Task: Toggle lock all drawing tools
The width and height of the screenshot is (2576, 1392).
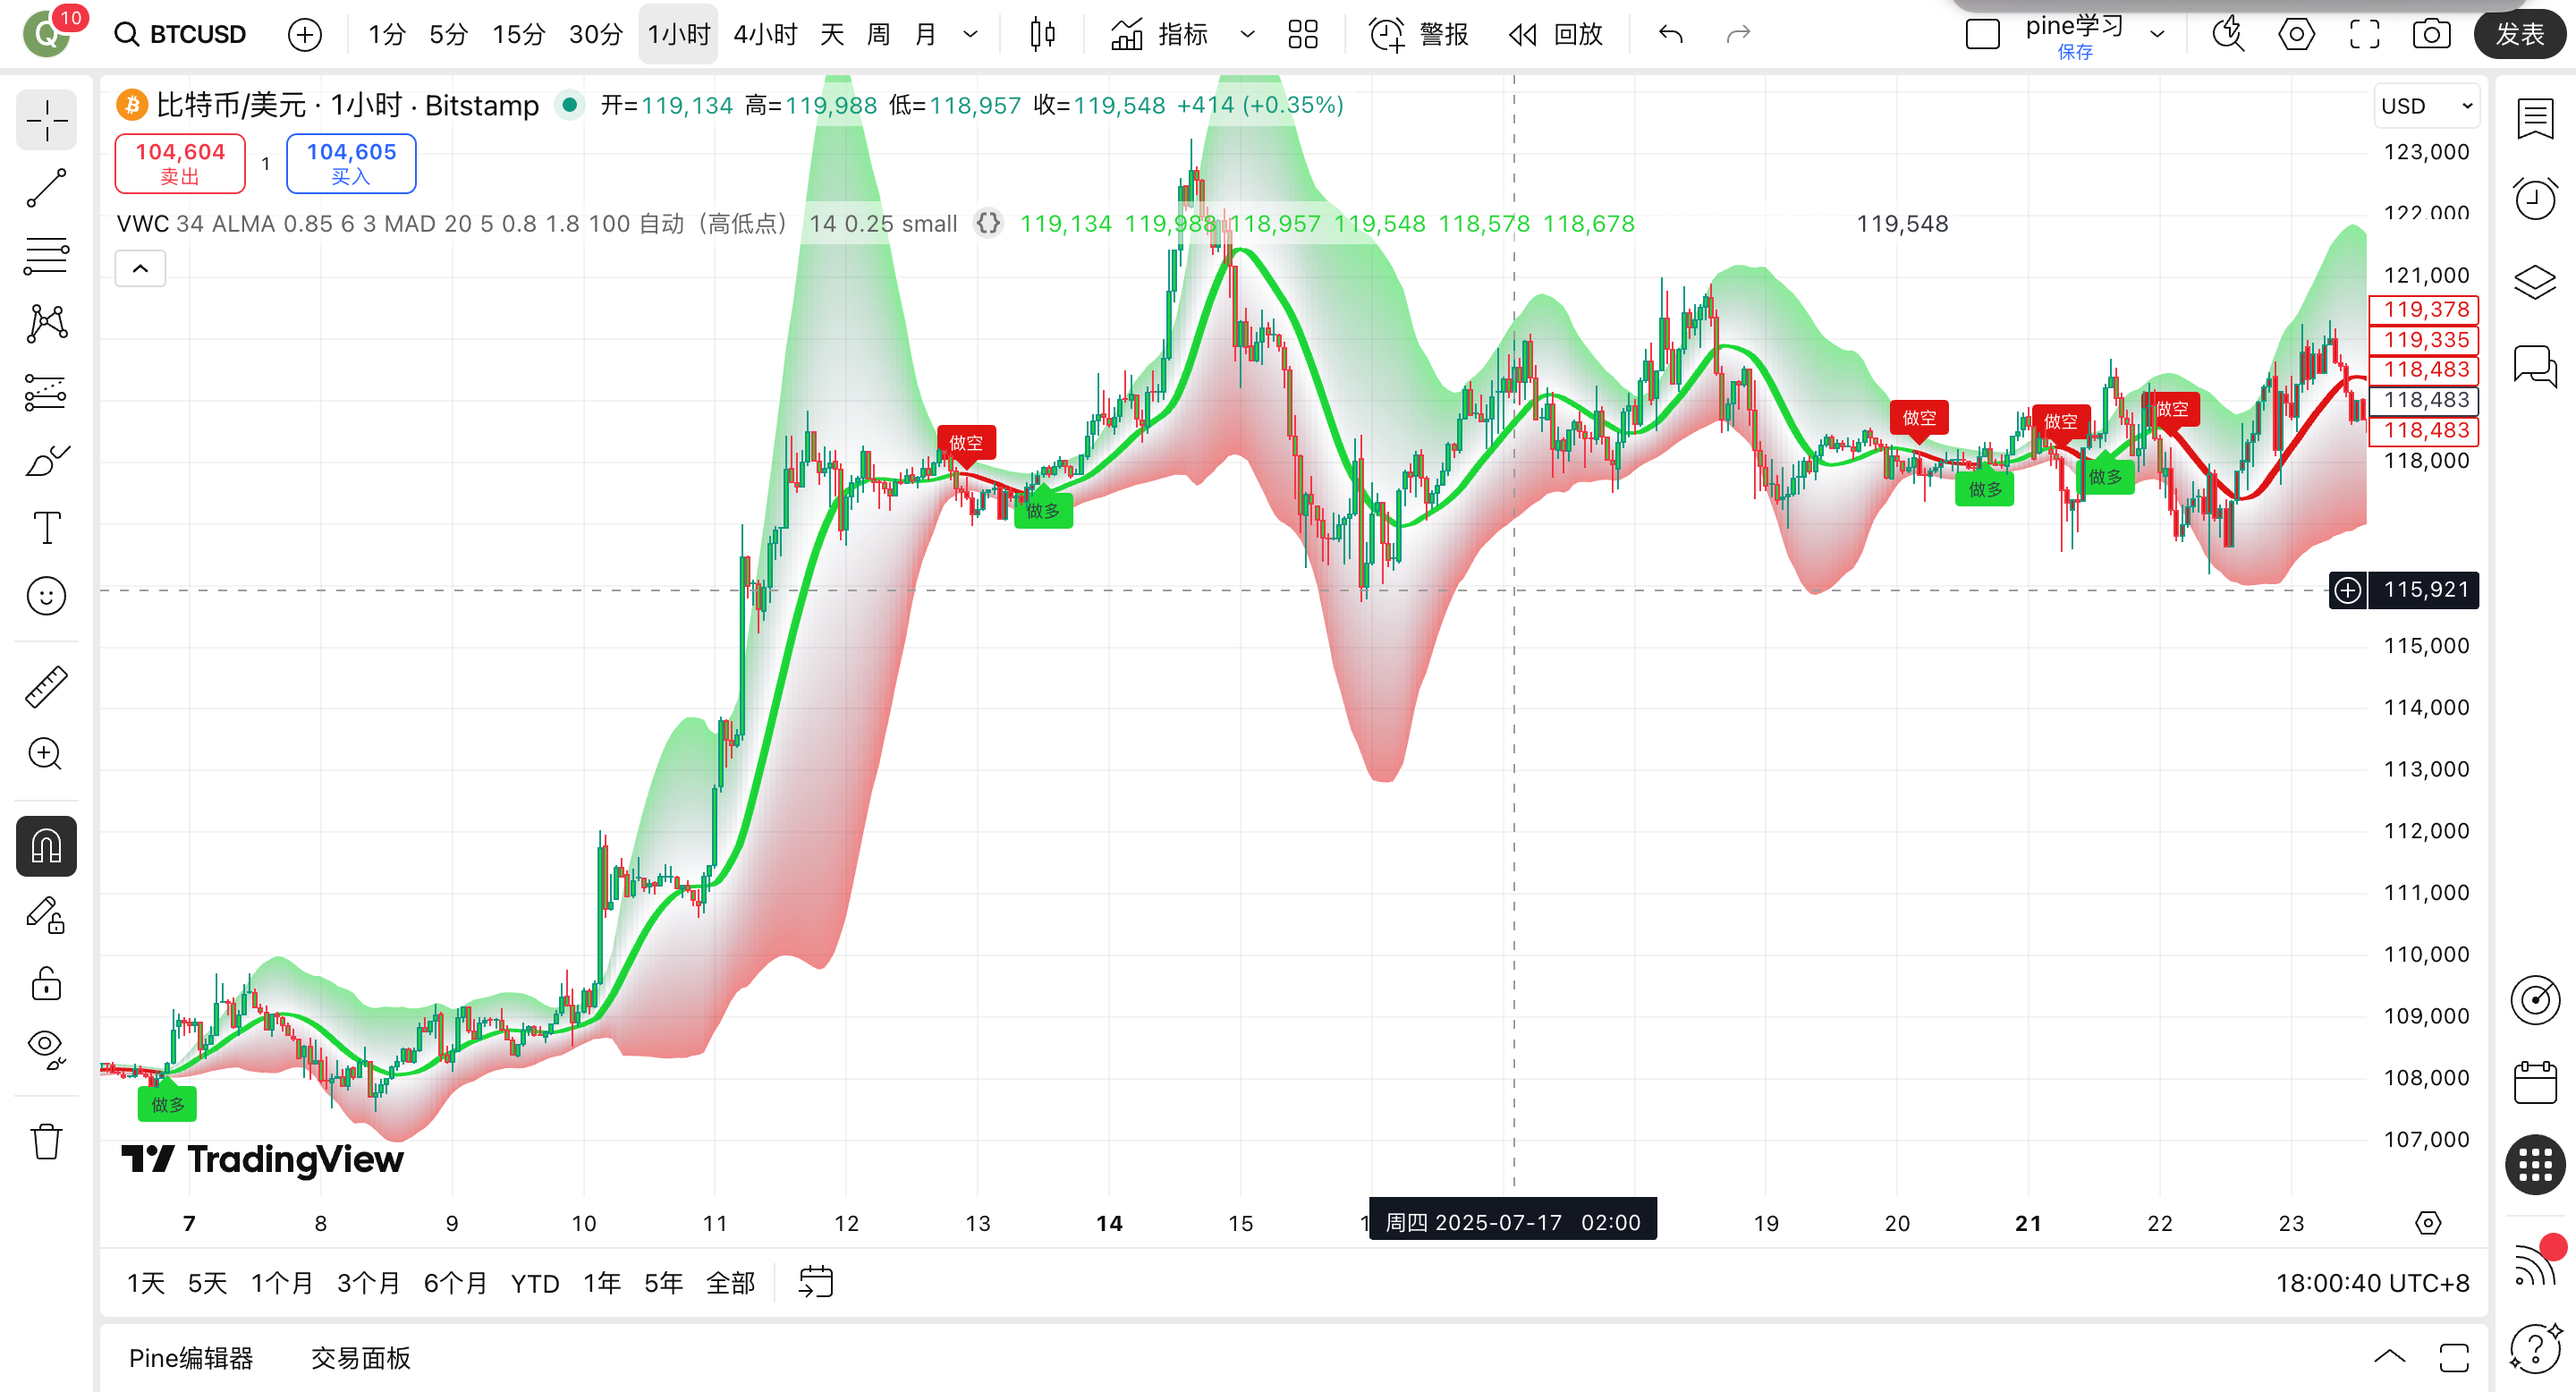Action: coord(46,984)
